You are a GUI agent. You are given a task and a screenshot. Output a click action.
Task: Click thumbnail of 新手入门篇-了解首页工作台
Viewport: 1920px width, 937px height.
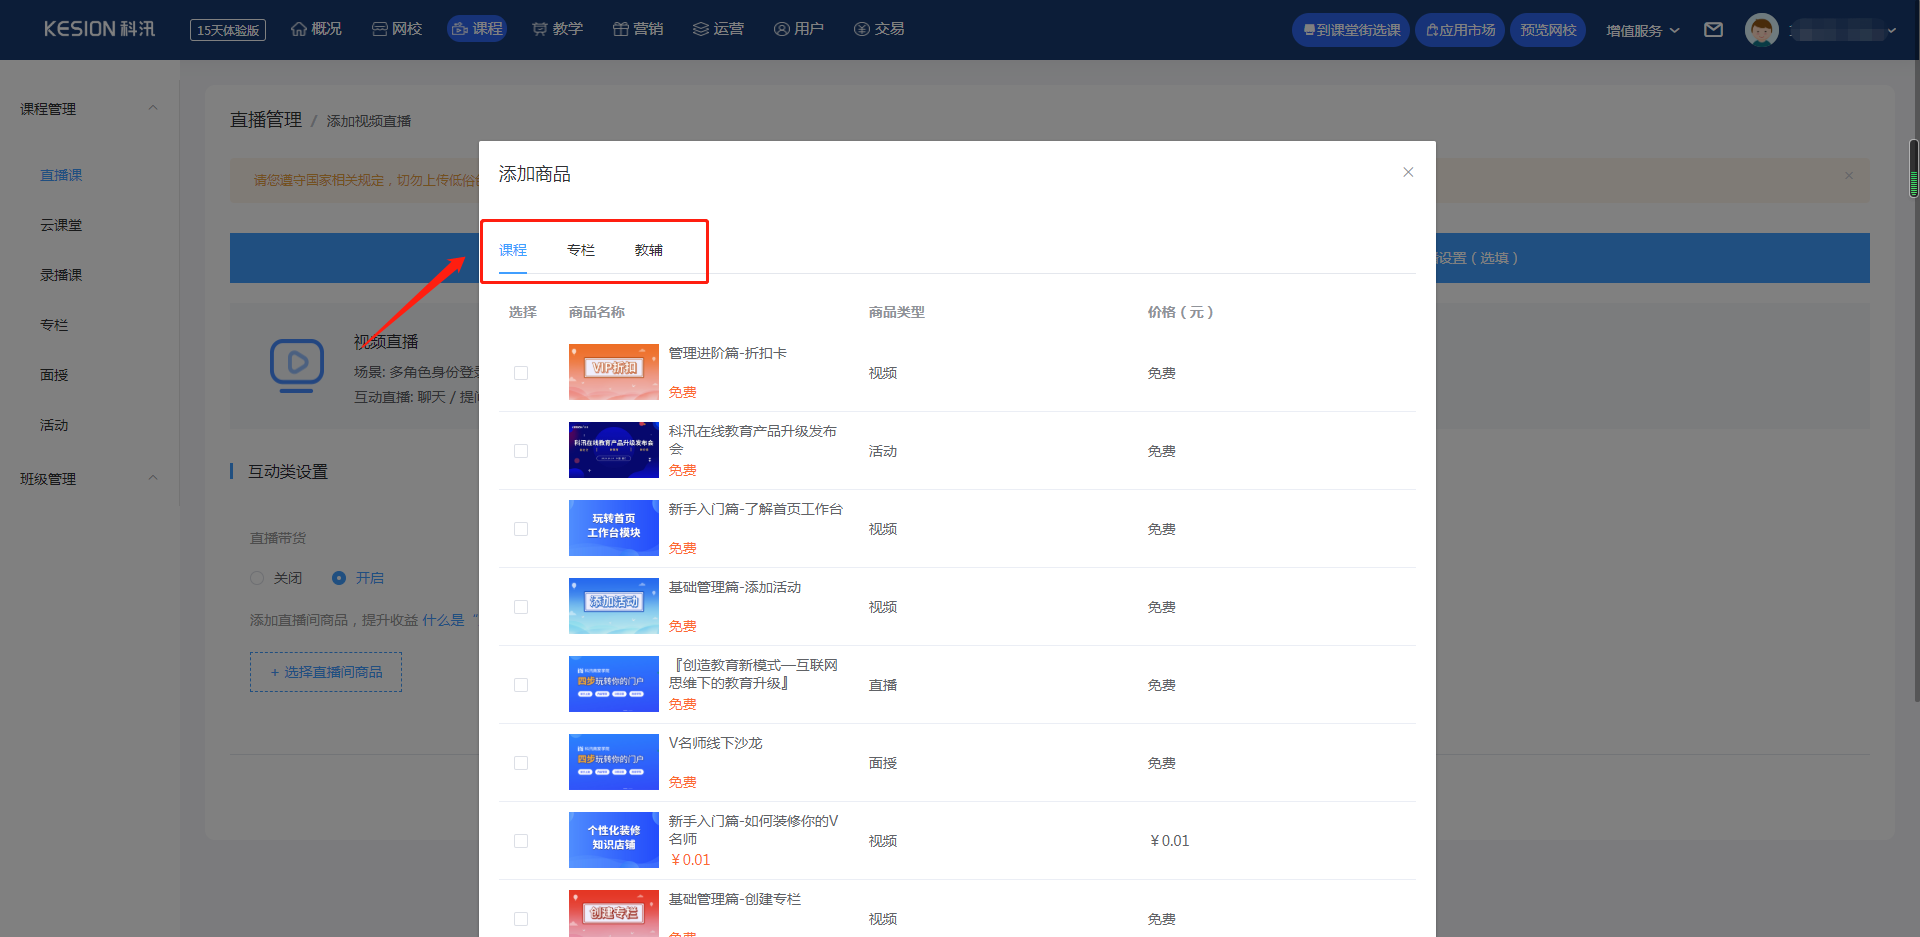614,528
